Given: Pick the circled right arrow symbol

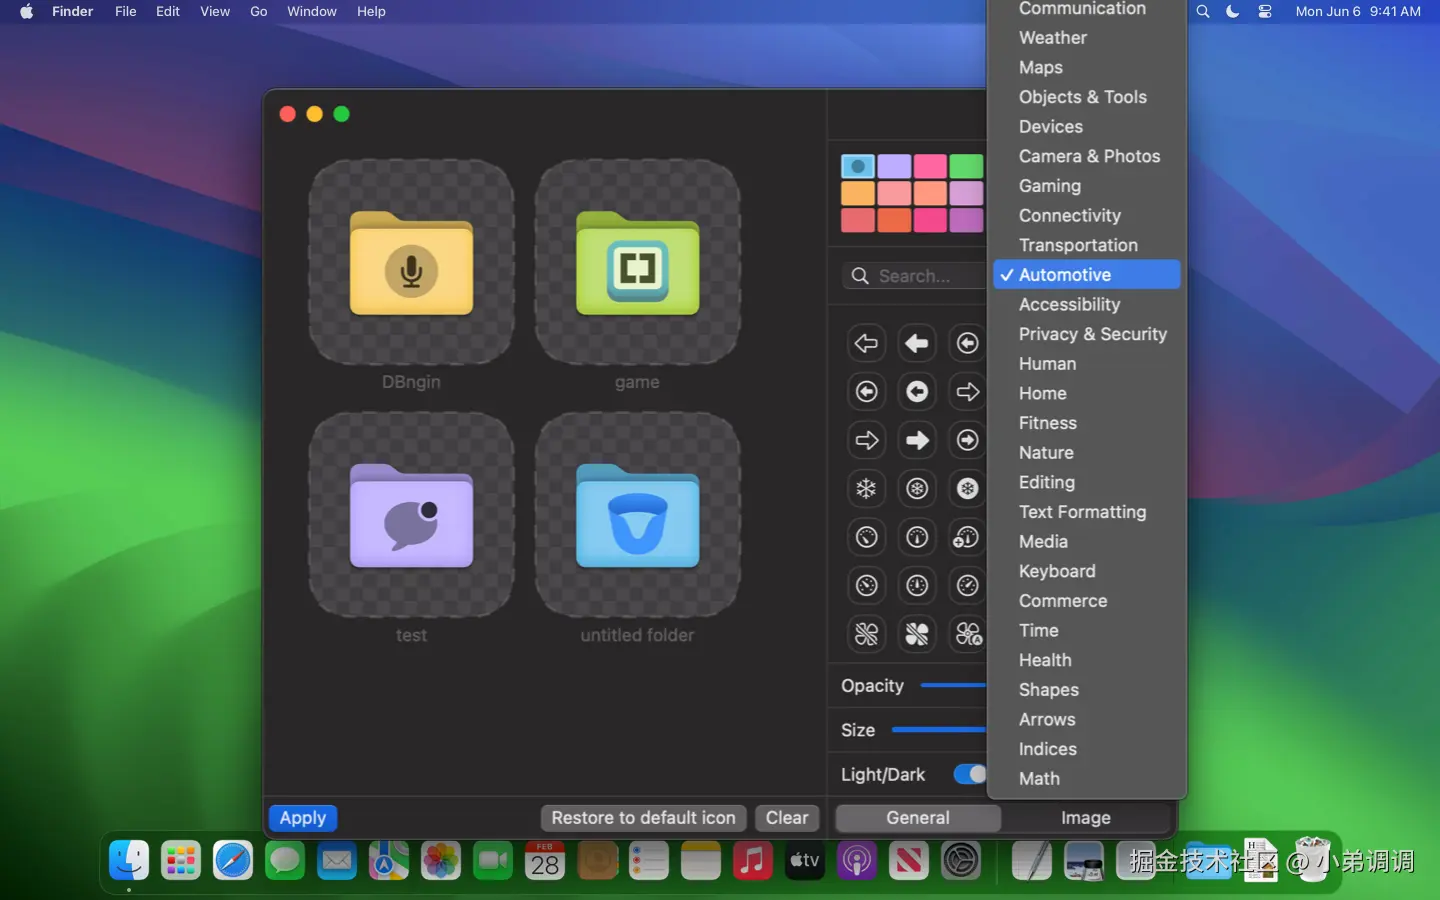Looking at the screenshot, I should coord(967,440).
